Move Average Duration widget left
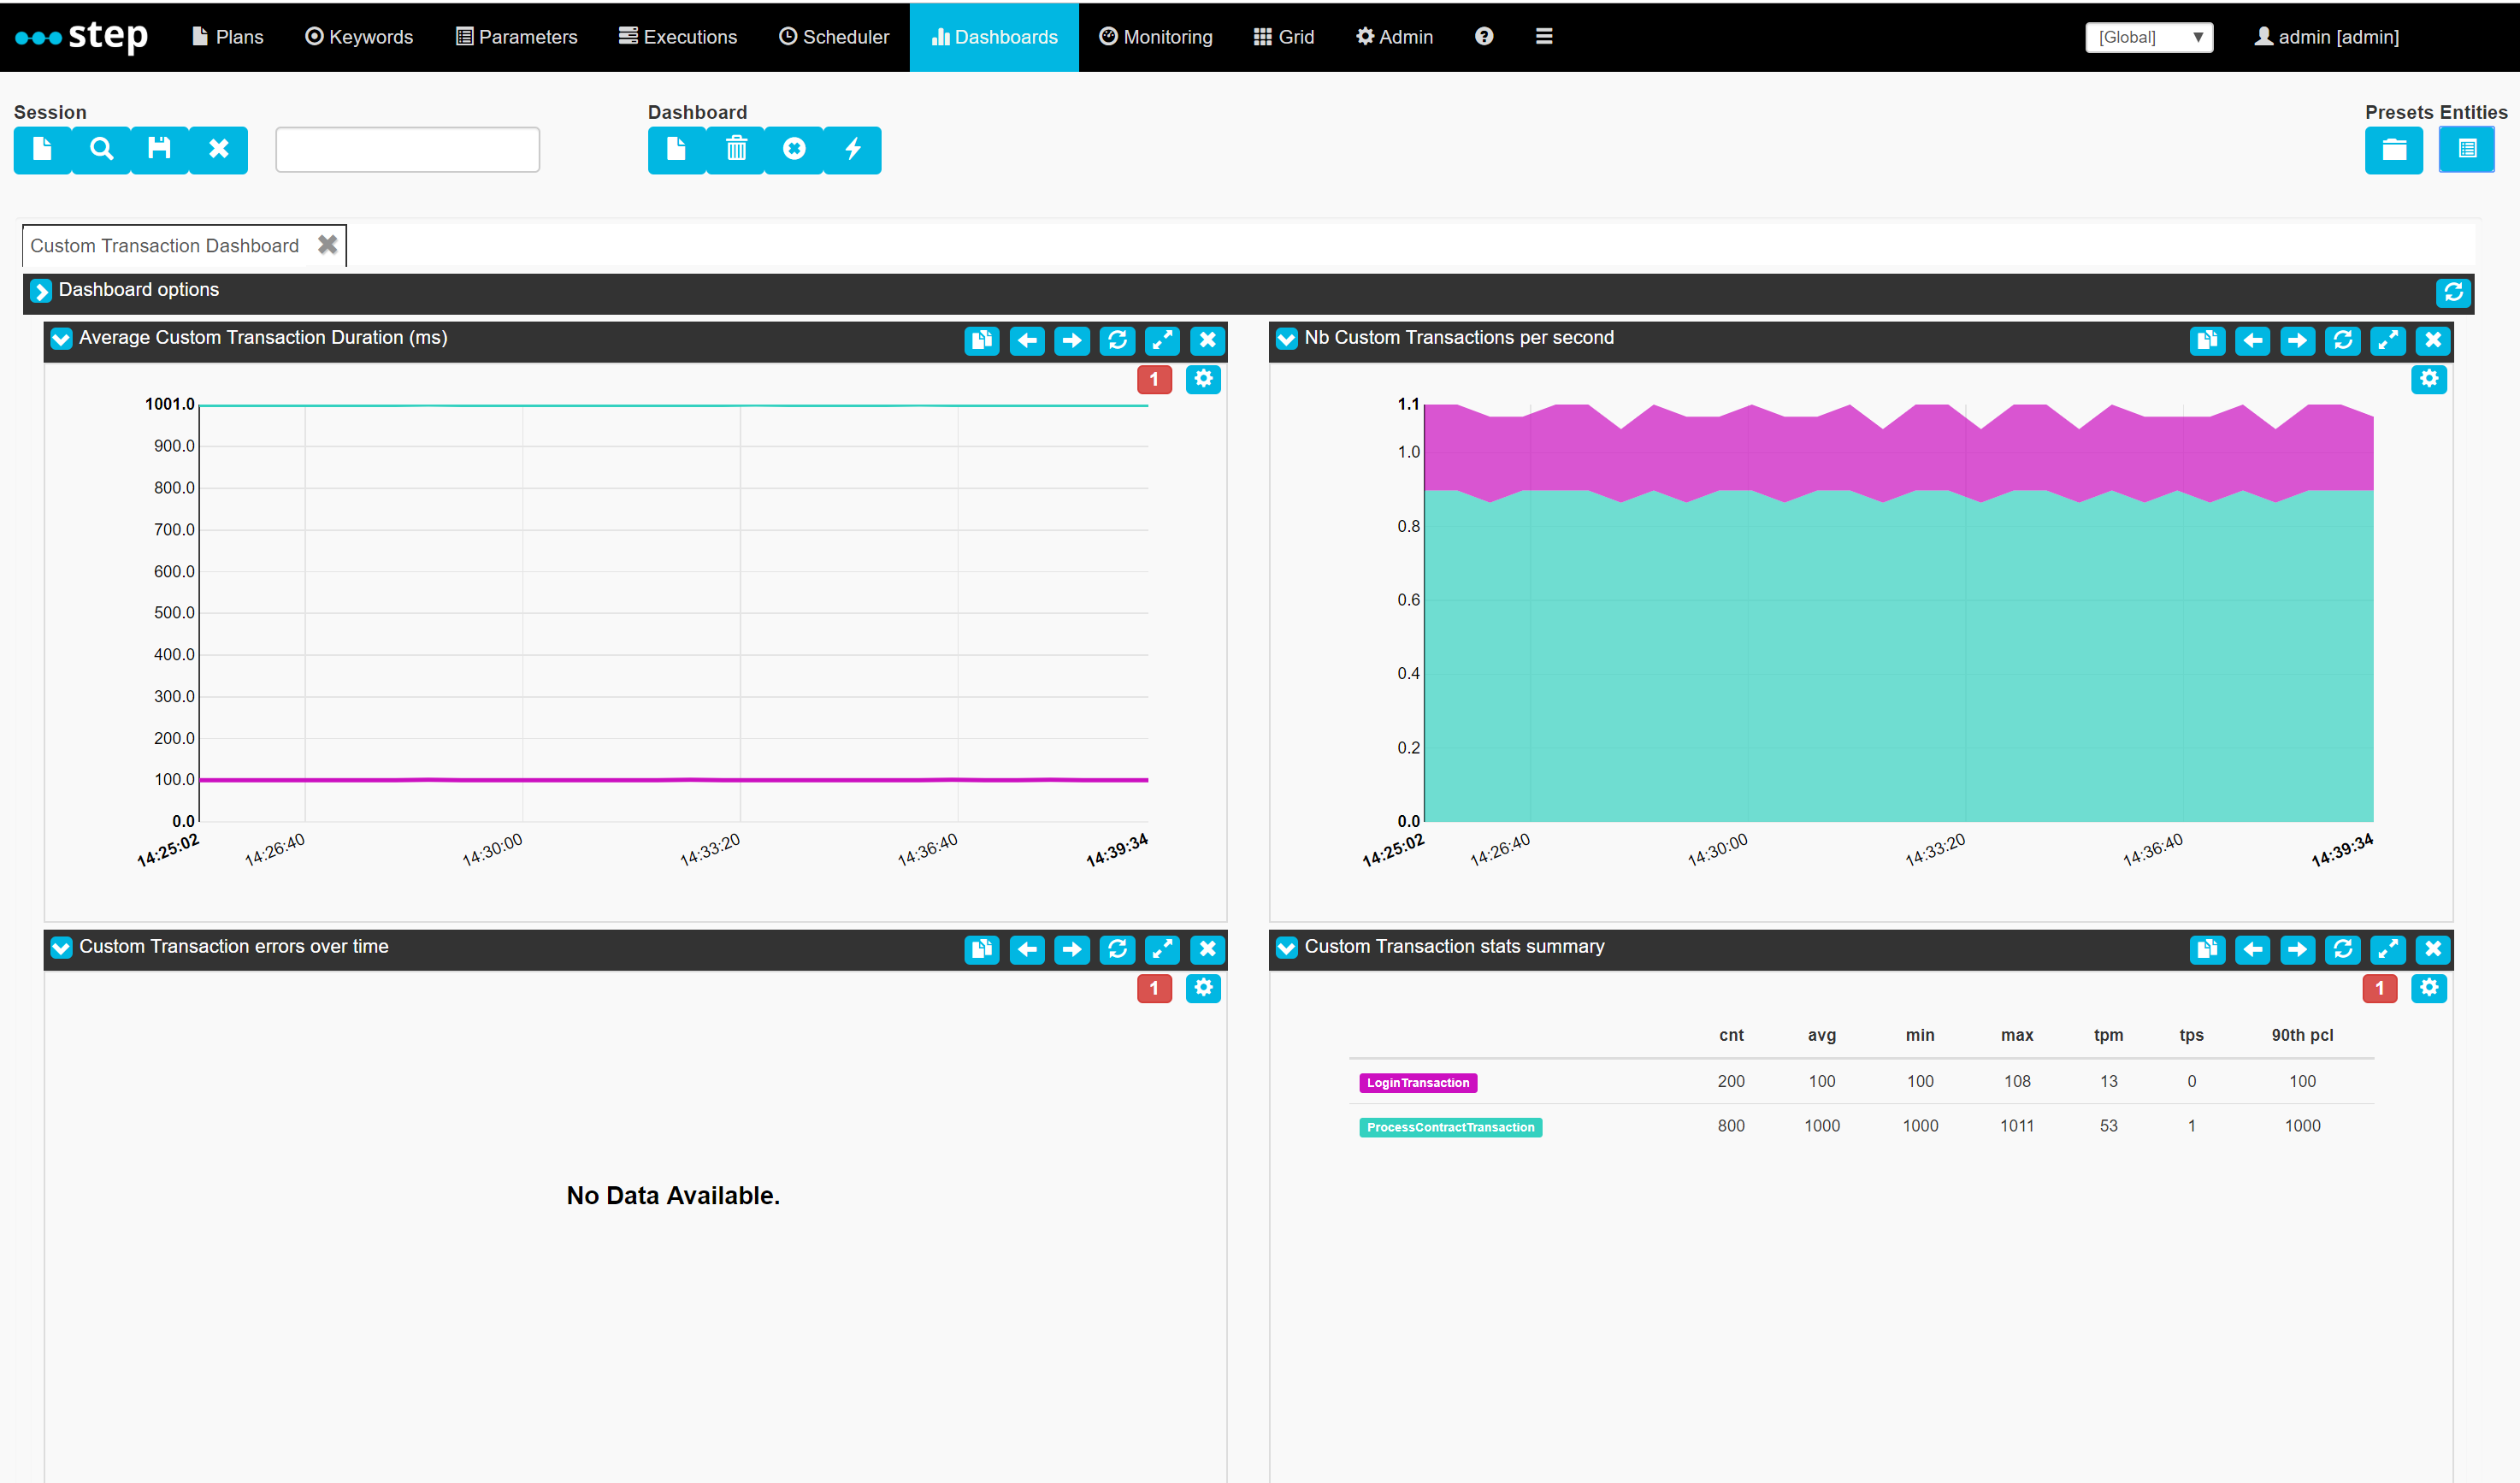Image resolution: width=2520 pixels, height=1483 pixels. point(1027,341)
